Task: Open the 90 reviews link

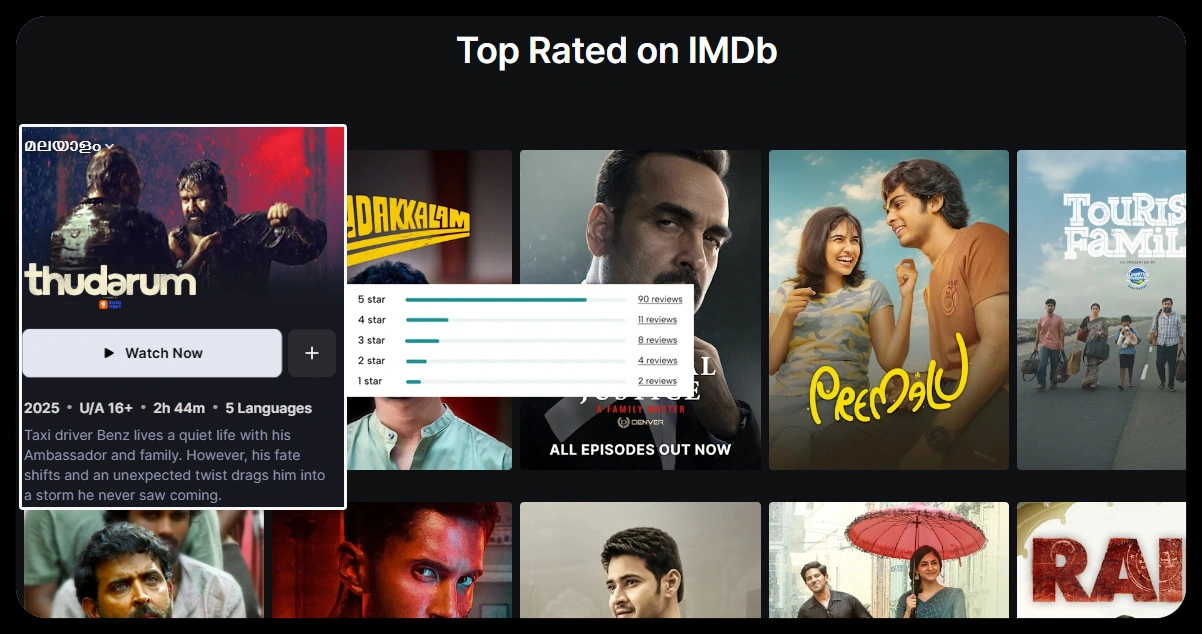Action: [x=660, y=299]
